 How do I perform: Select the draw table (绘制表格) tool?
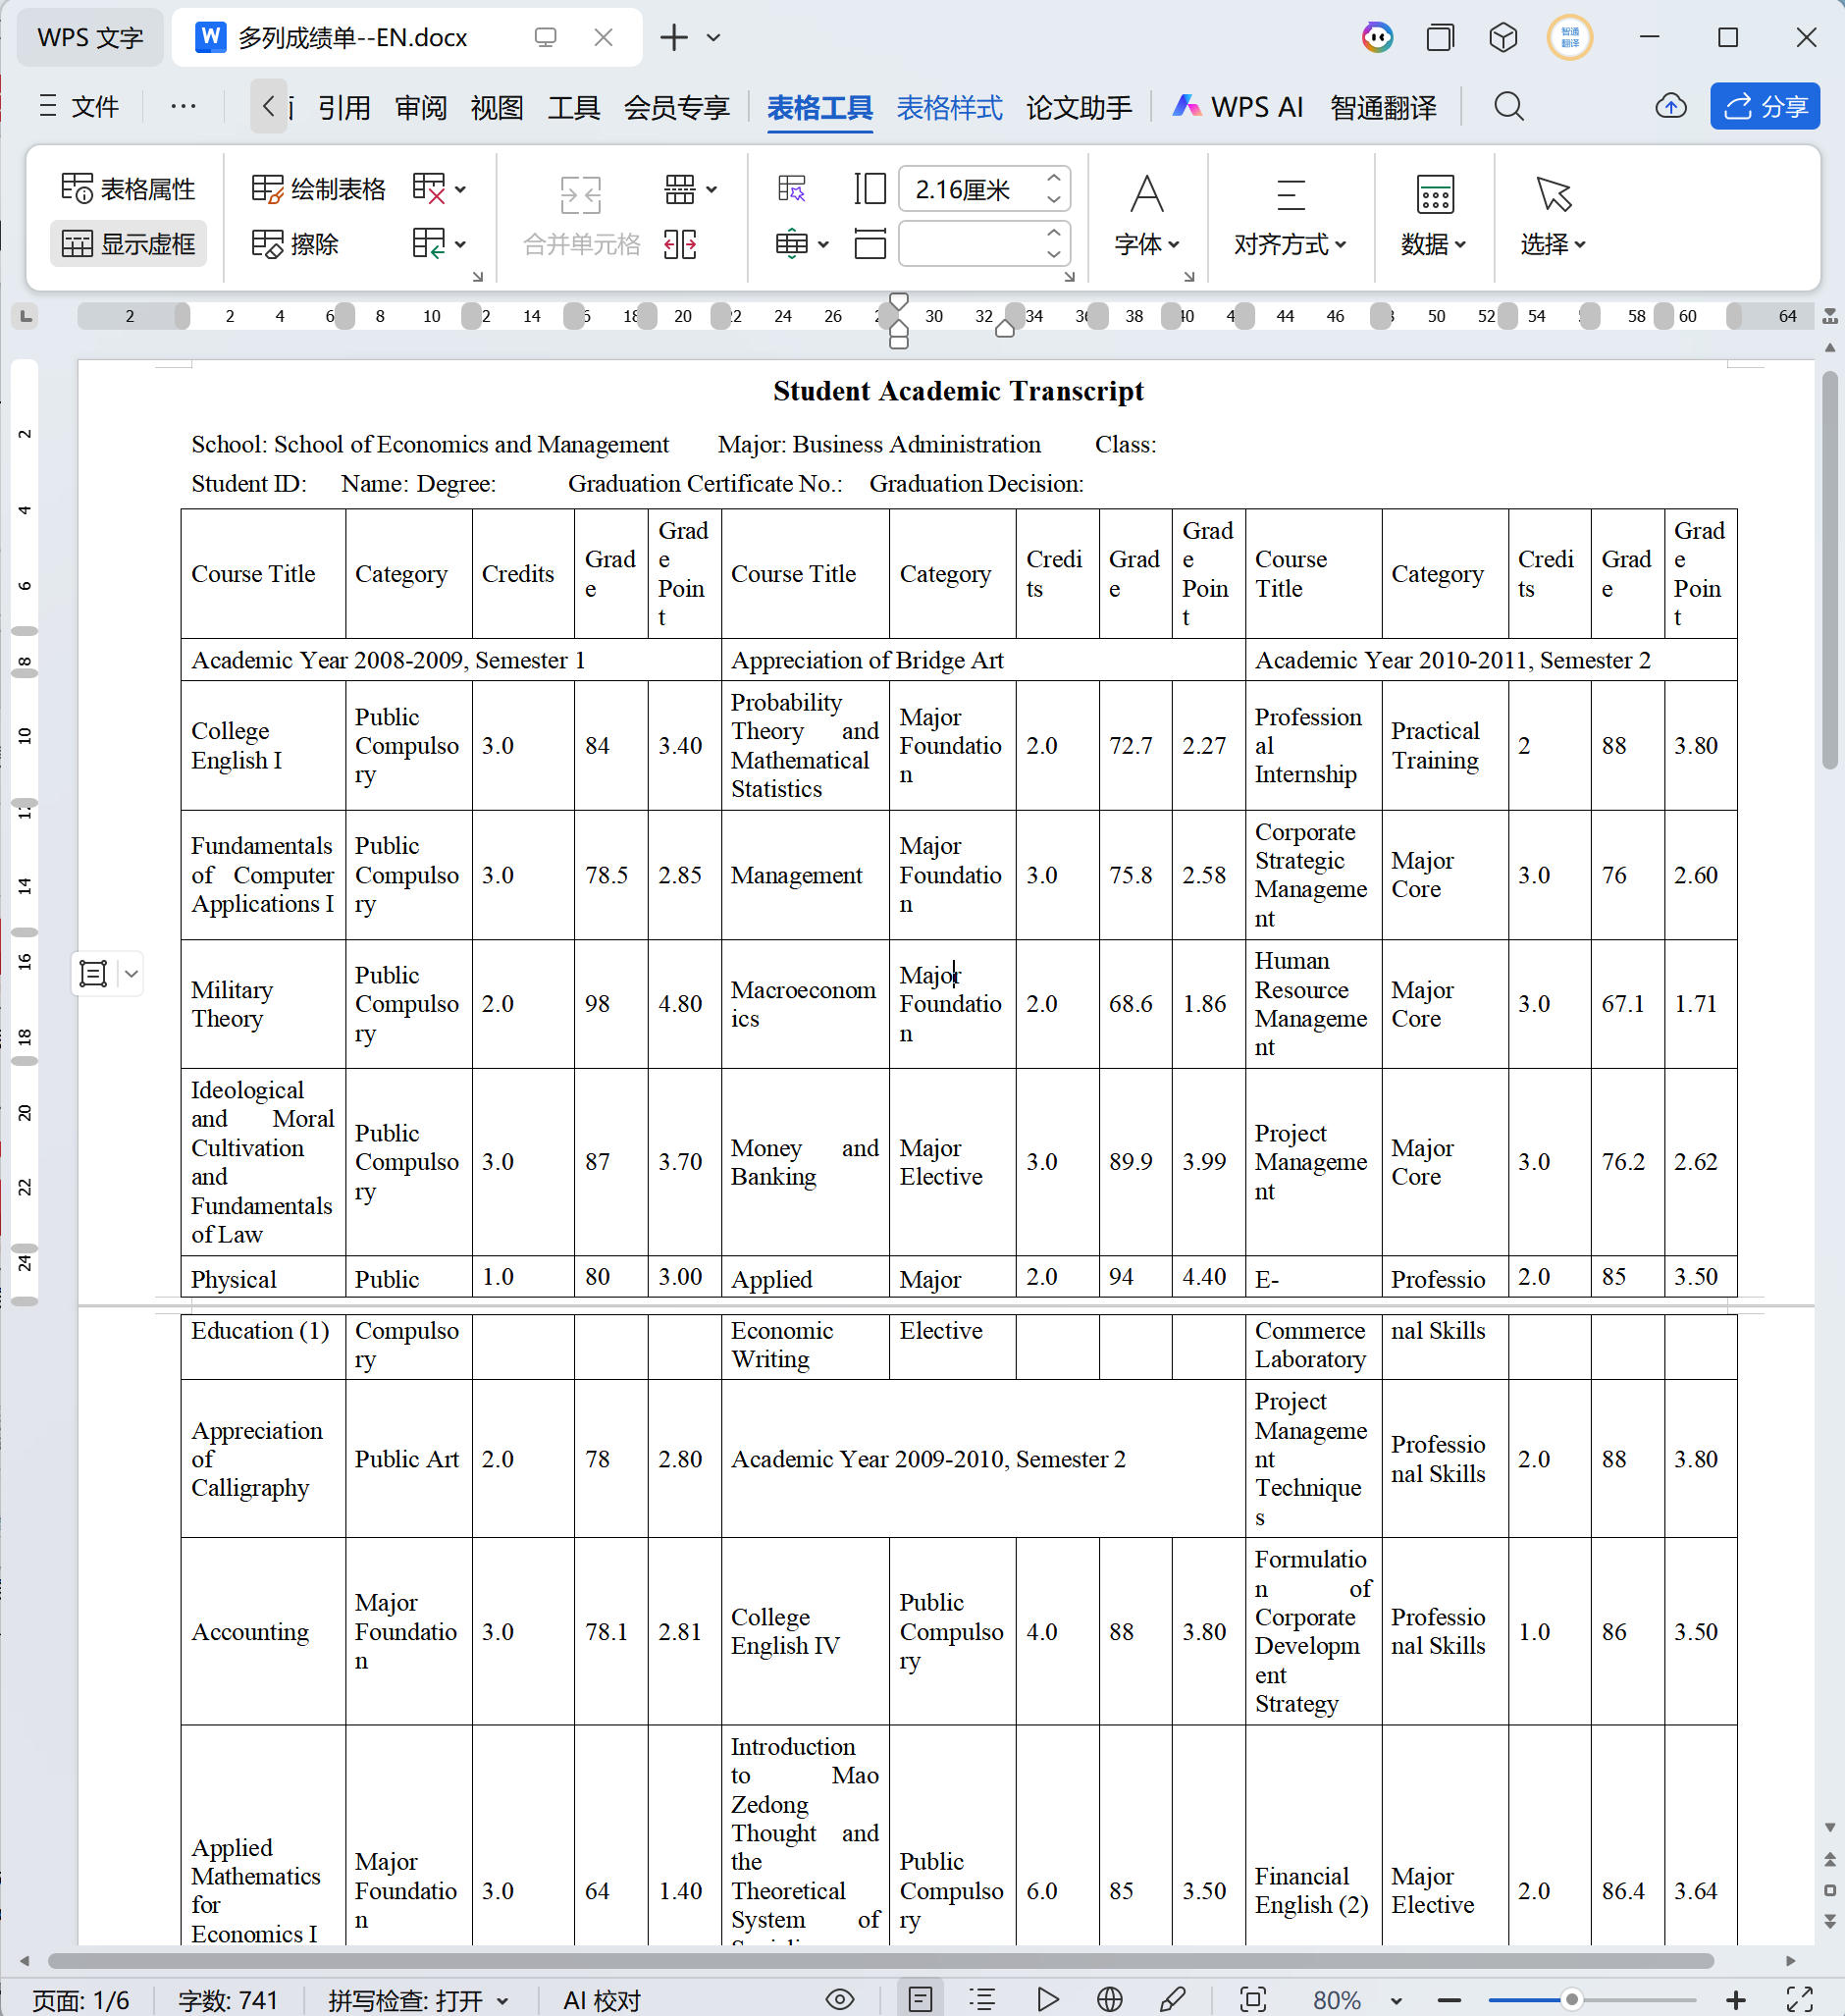pos(318,189)
